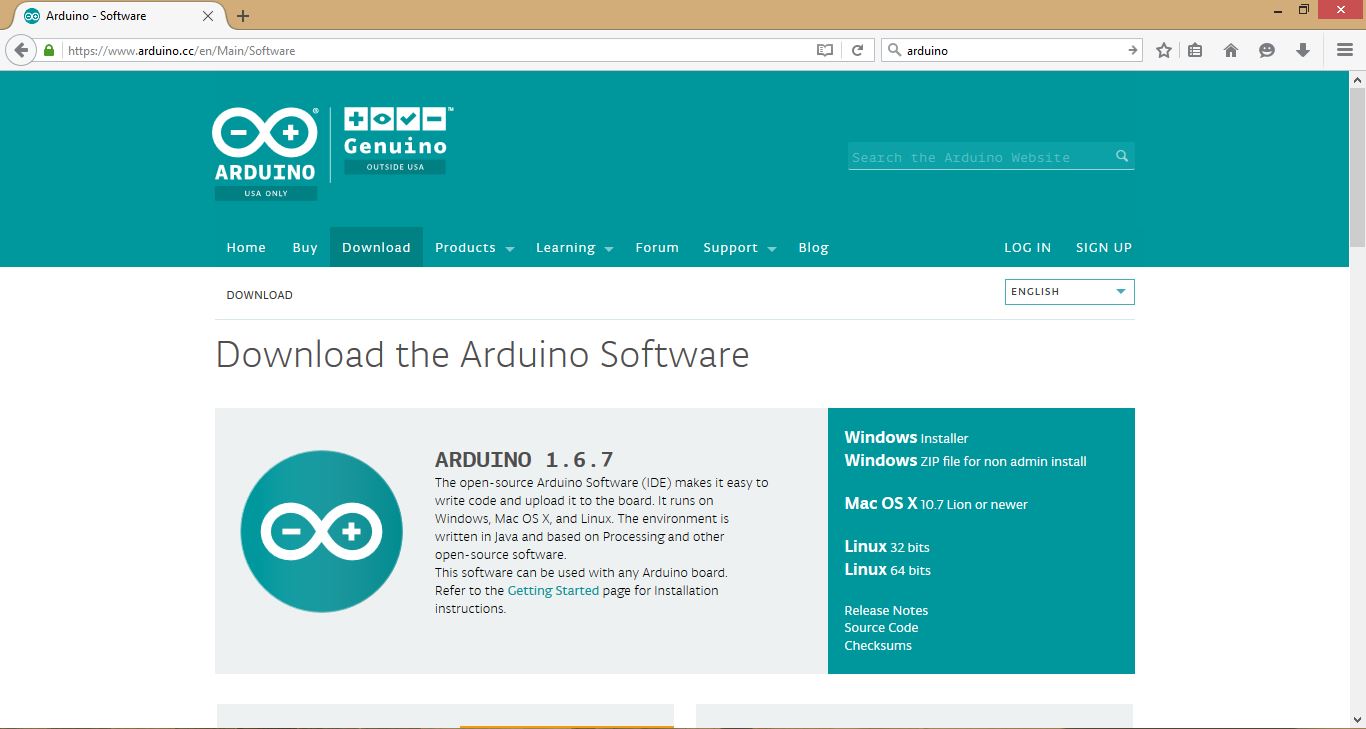Image resolution: width=1366 pixels, height=729 pixels.
Task: Open the Forum menu item
Action: point(657,247)
